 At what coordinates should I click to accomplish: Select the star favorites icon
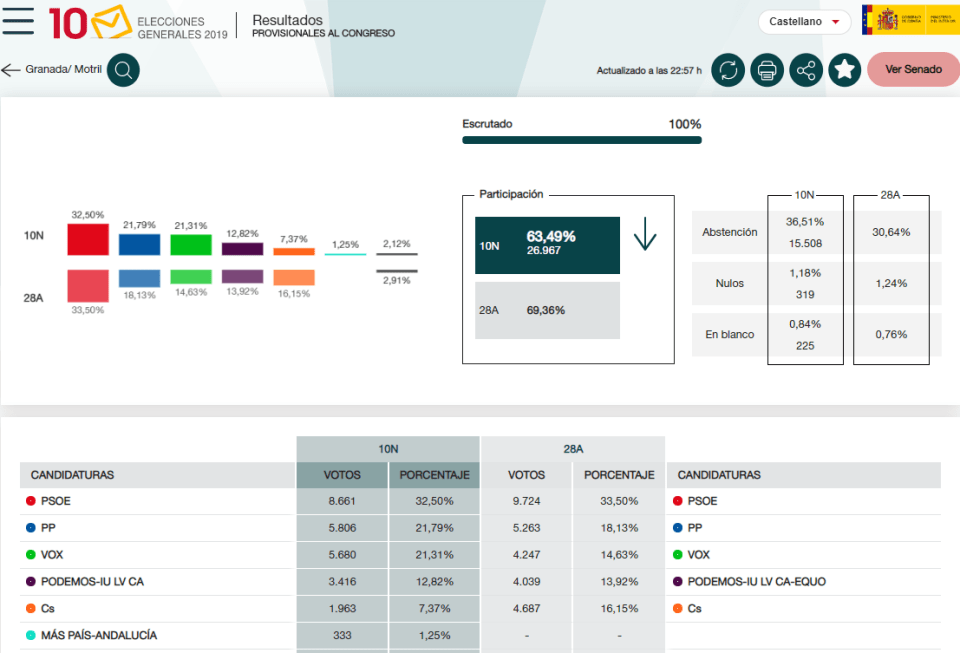click(844, 70)
